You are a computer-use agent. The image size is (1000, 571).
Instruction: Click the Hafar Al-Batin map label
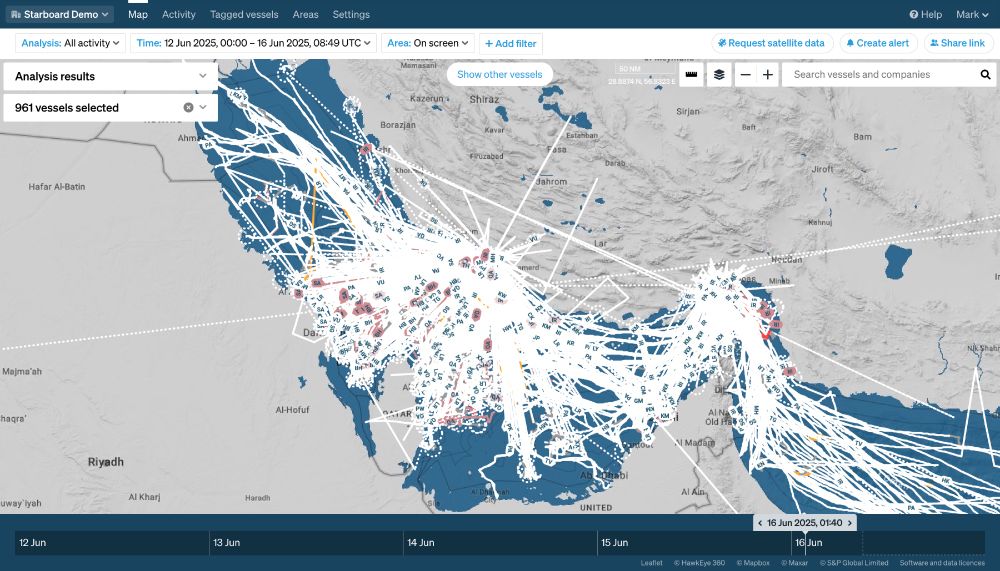pos(57,186)
